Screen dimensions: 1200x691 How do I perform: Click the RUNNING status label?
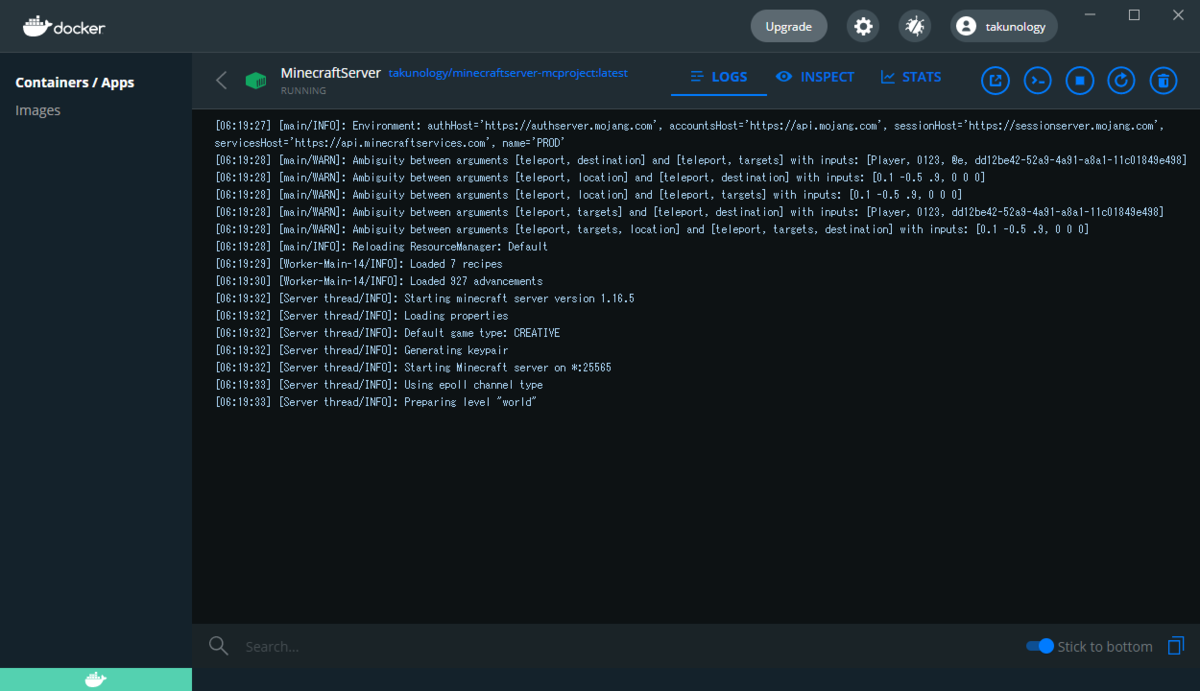point(303,91)
